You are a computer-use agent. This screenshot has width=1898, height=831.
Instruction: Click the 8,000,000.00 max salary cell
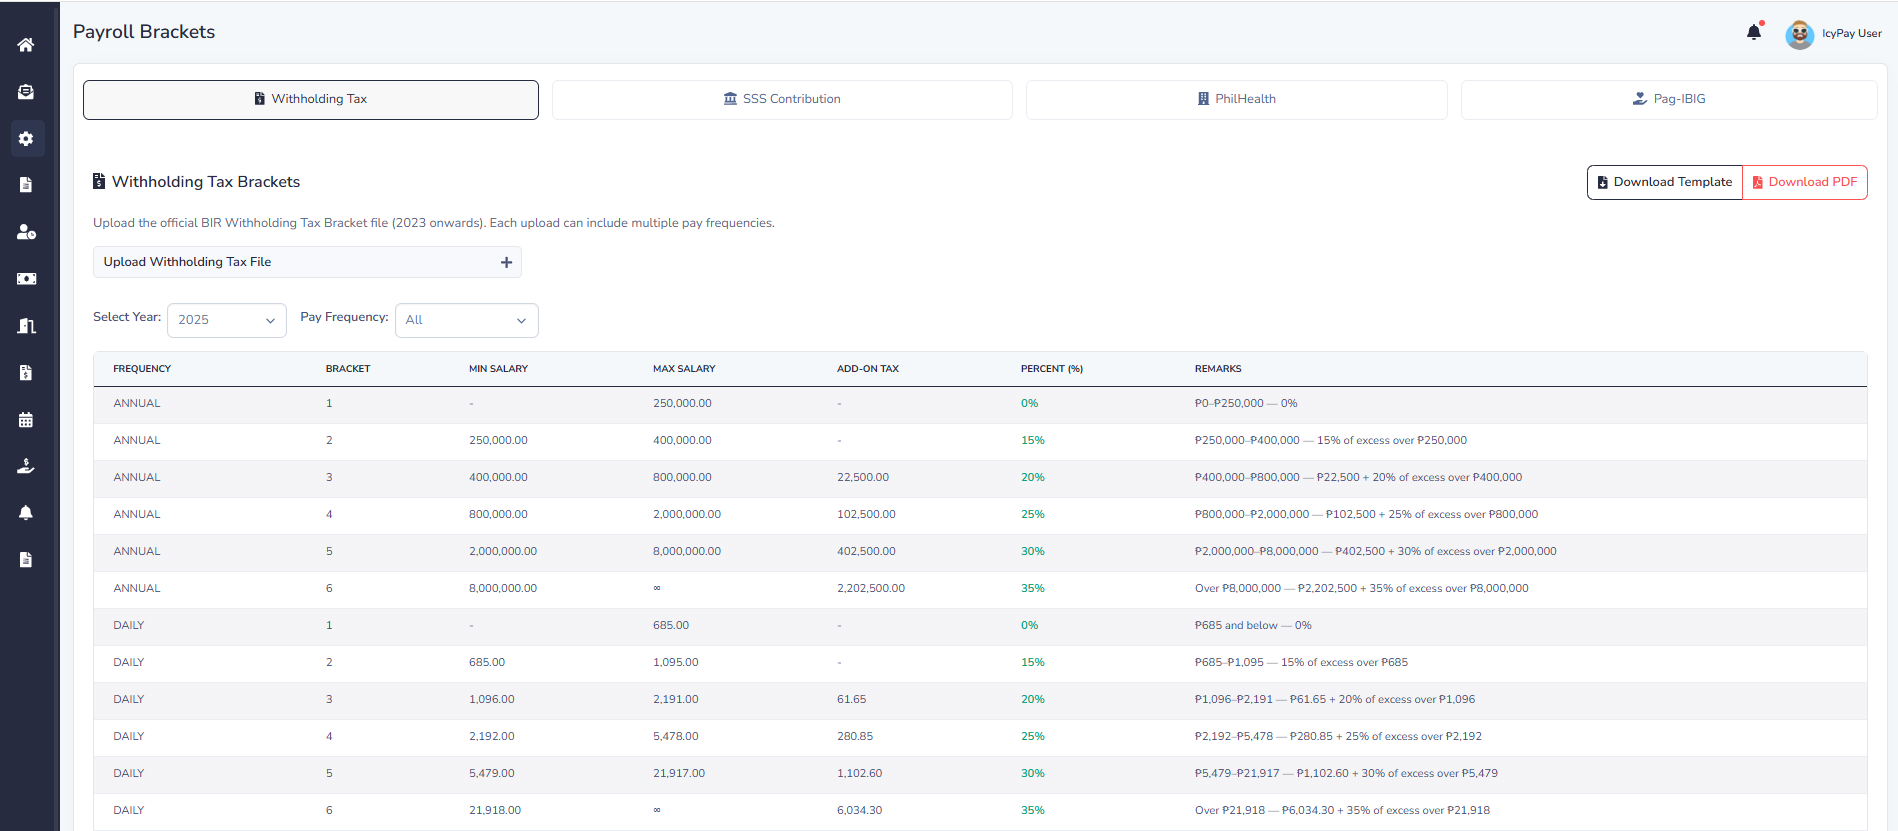(687, 552)
